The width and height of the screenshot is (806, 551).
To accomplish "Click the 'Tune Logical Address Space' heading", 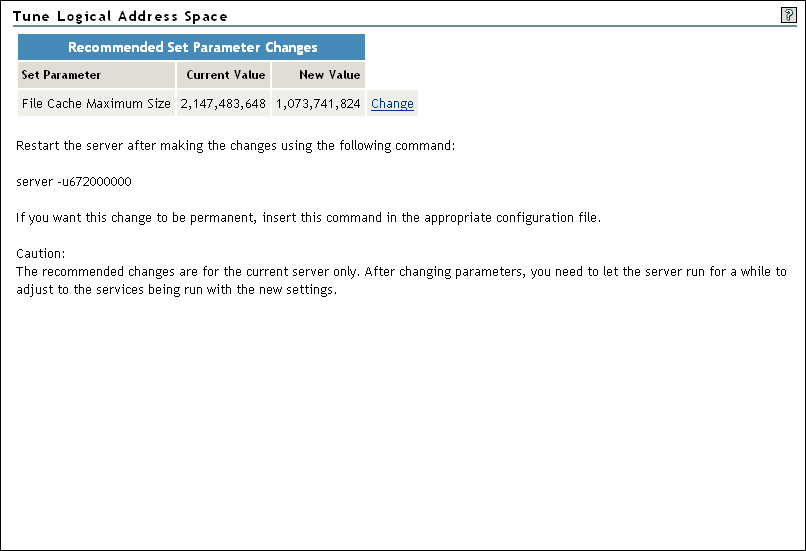I will pos(120,16).
